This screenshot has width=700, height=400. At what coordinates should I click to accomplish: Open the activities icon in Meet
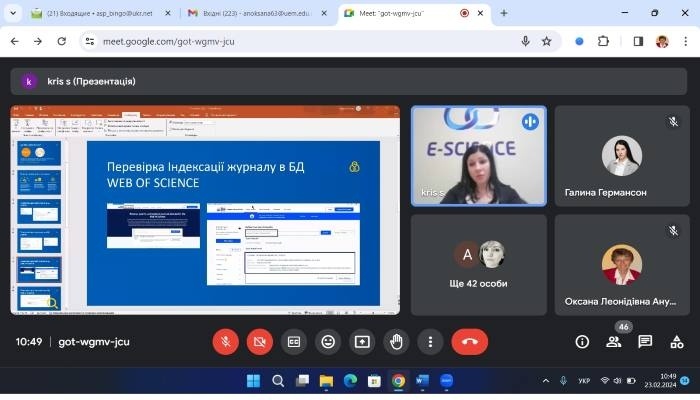click(x=677, y=341)
